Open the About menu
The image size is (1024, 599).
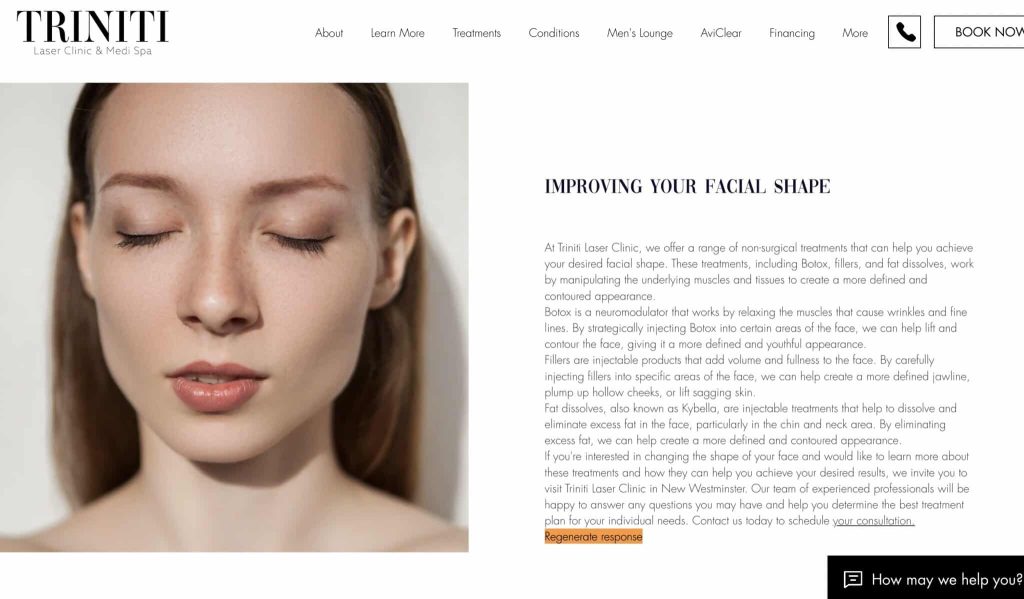point(328,33)
